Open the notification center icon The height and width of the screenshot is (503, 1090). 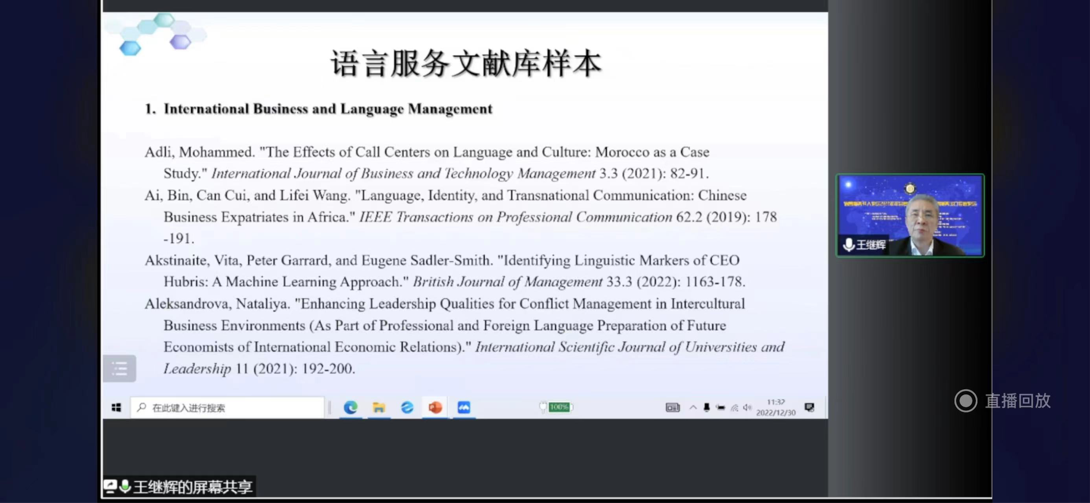809,408
